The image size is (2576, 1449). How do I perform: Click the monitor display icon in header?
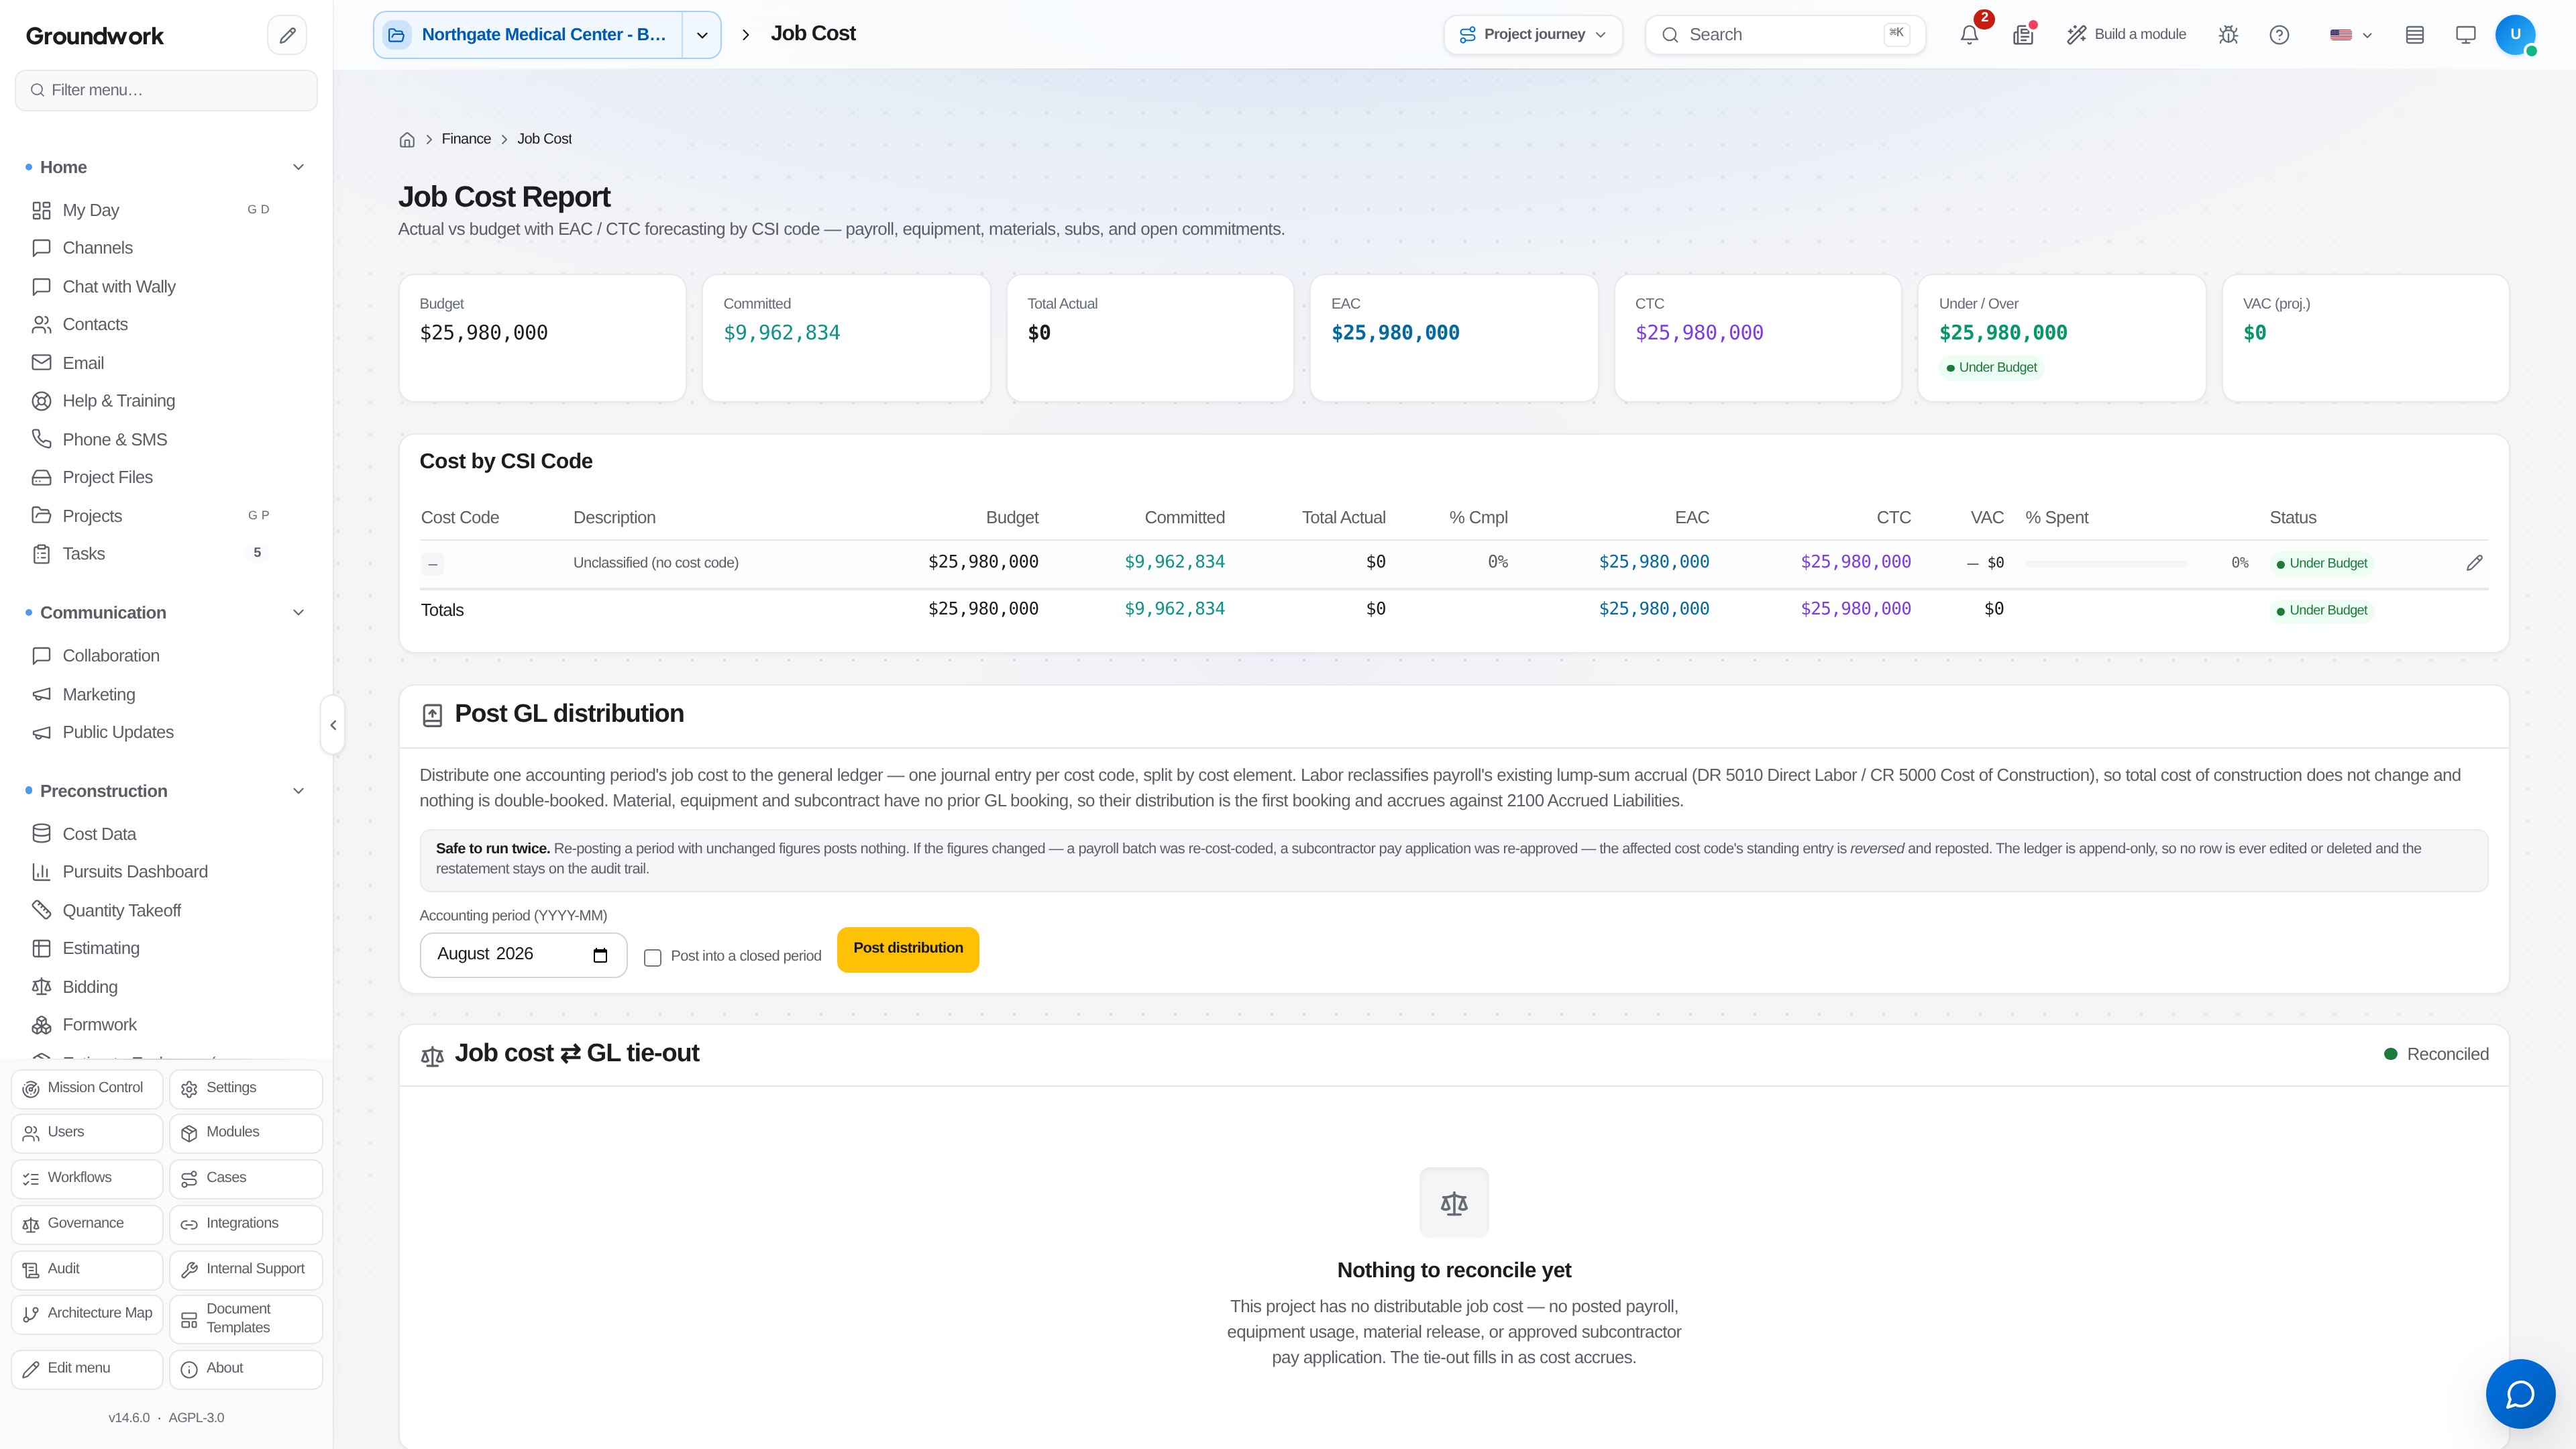(2466, 35)
